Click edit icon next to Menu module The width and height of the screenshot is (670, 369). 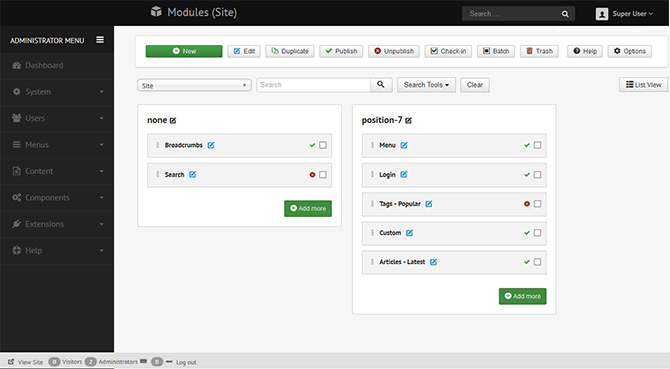tap(404, 145)
